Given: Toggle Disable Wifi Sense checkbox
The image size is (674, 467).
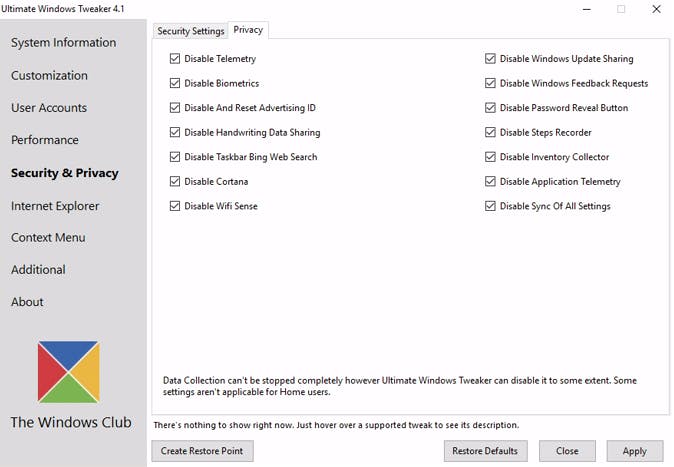Looking at the screenshot, I should (x=176, y=206).
